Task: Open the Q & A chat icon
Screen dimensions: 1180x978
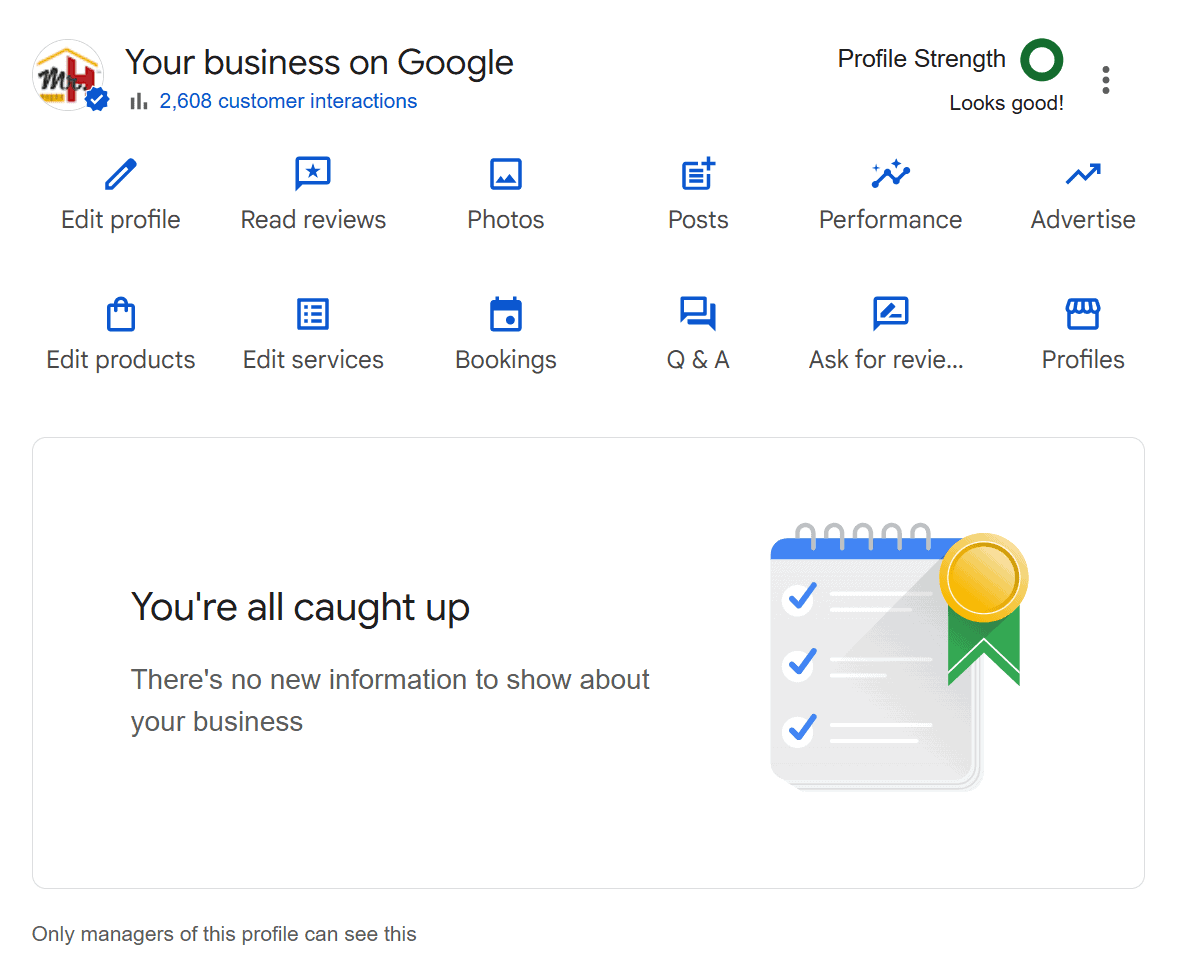Action: 698,314
